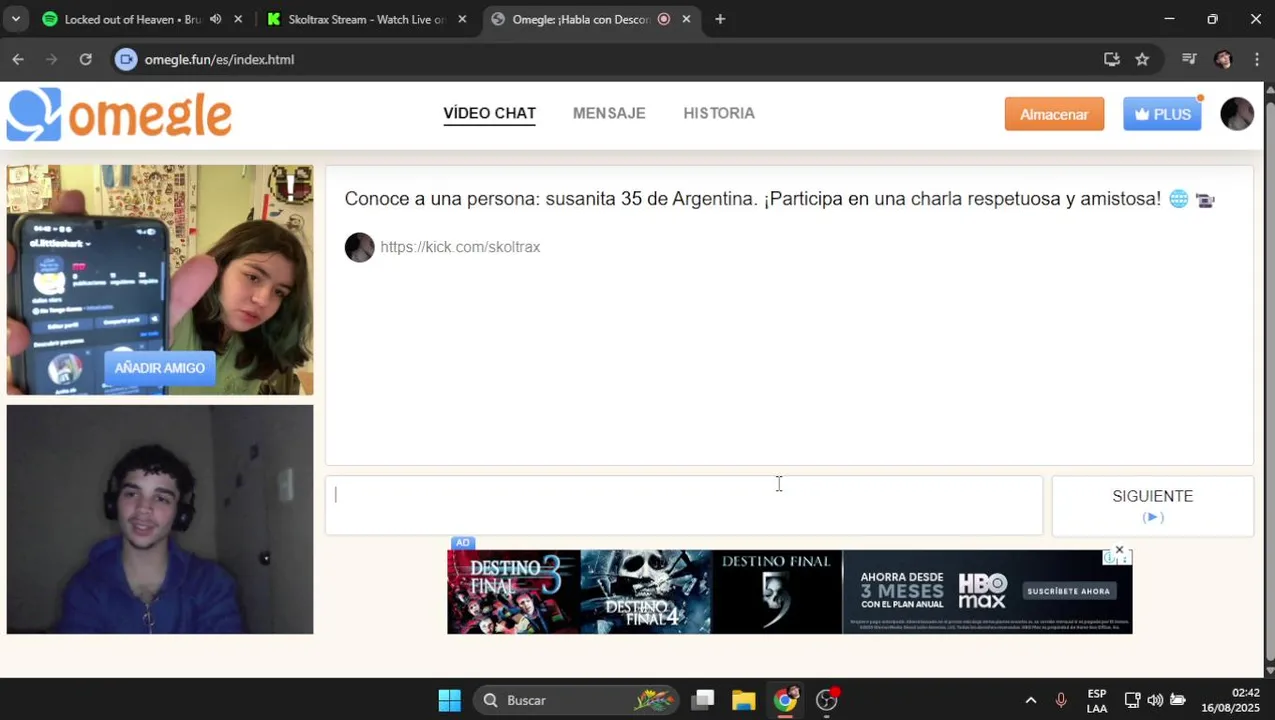The image size is (1275, 720).
Task: Open a new browser tab
Action: click(x=720, y=19)
